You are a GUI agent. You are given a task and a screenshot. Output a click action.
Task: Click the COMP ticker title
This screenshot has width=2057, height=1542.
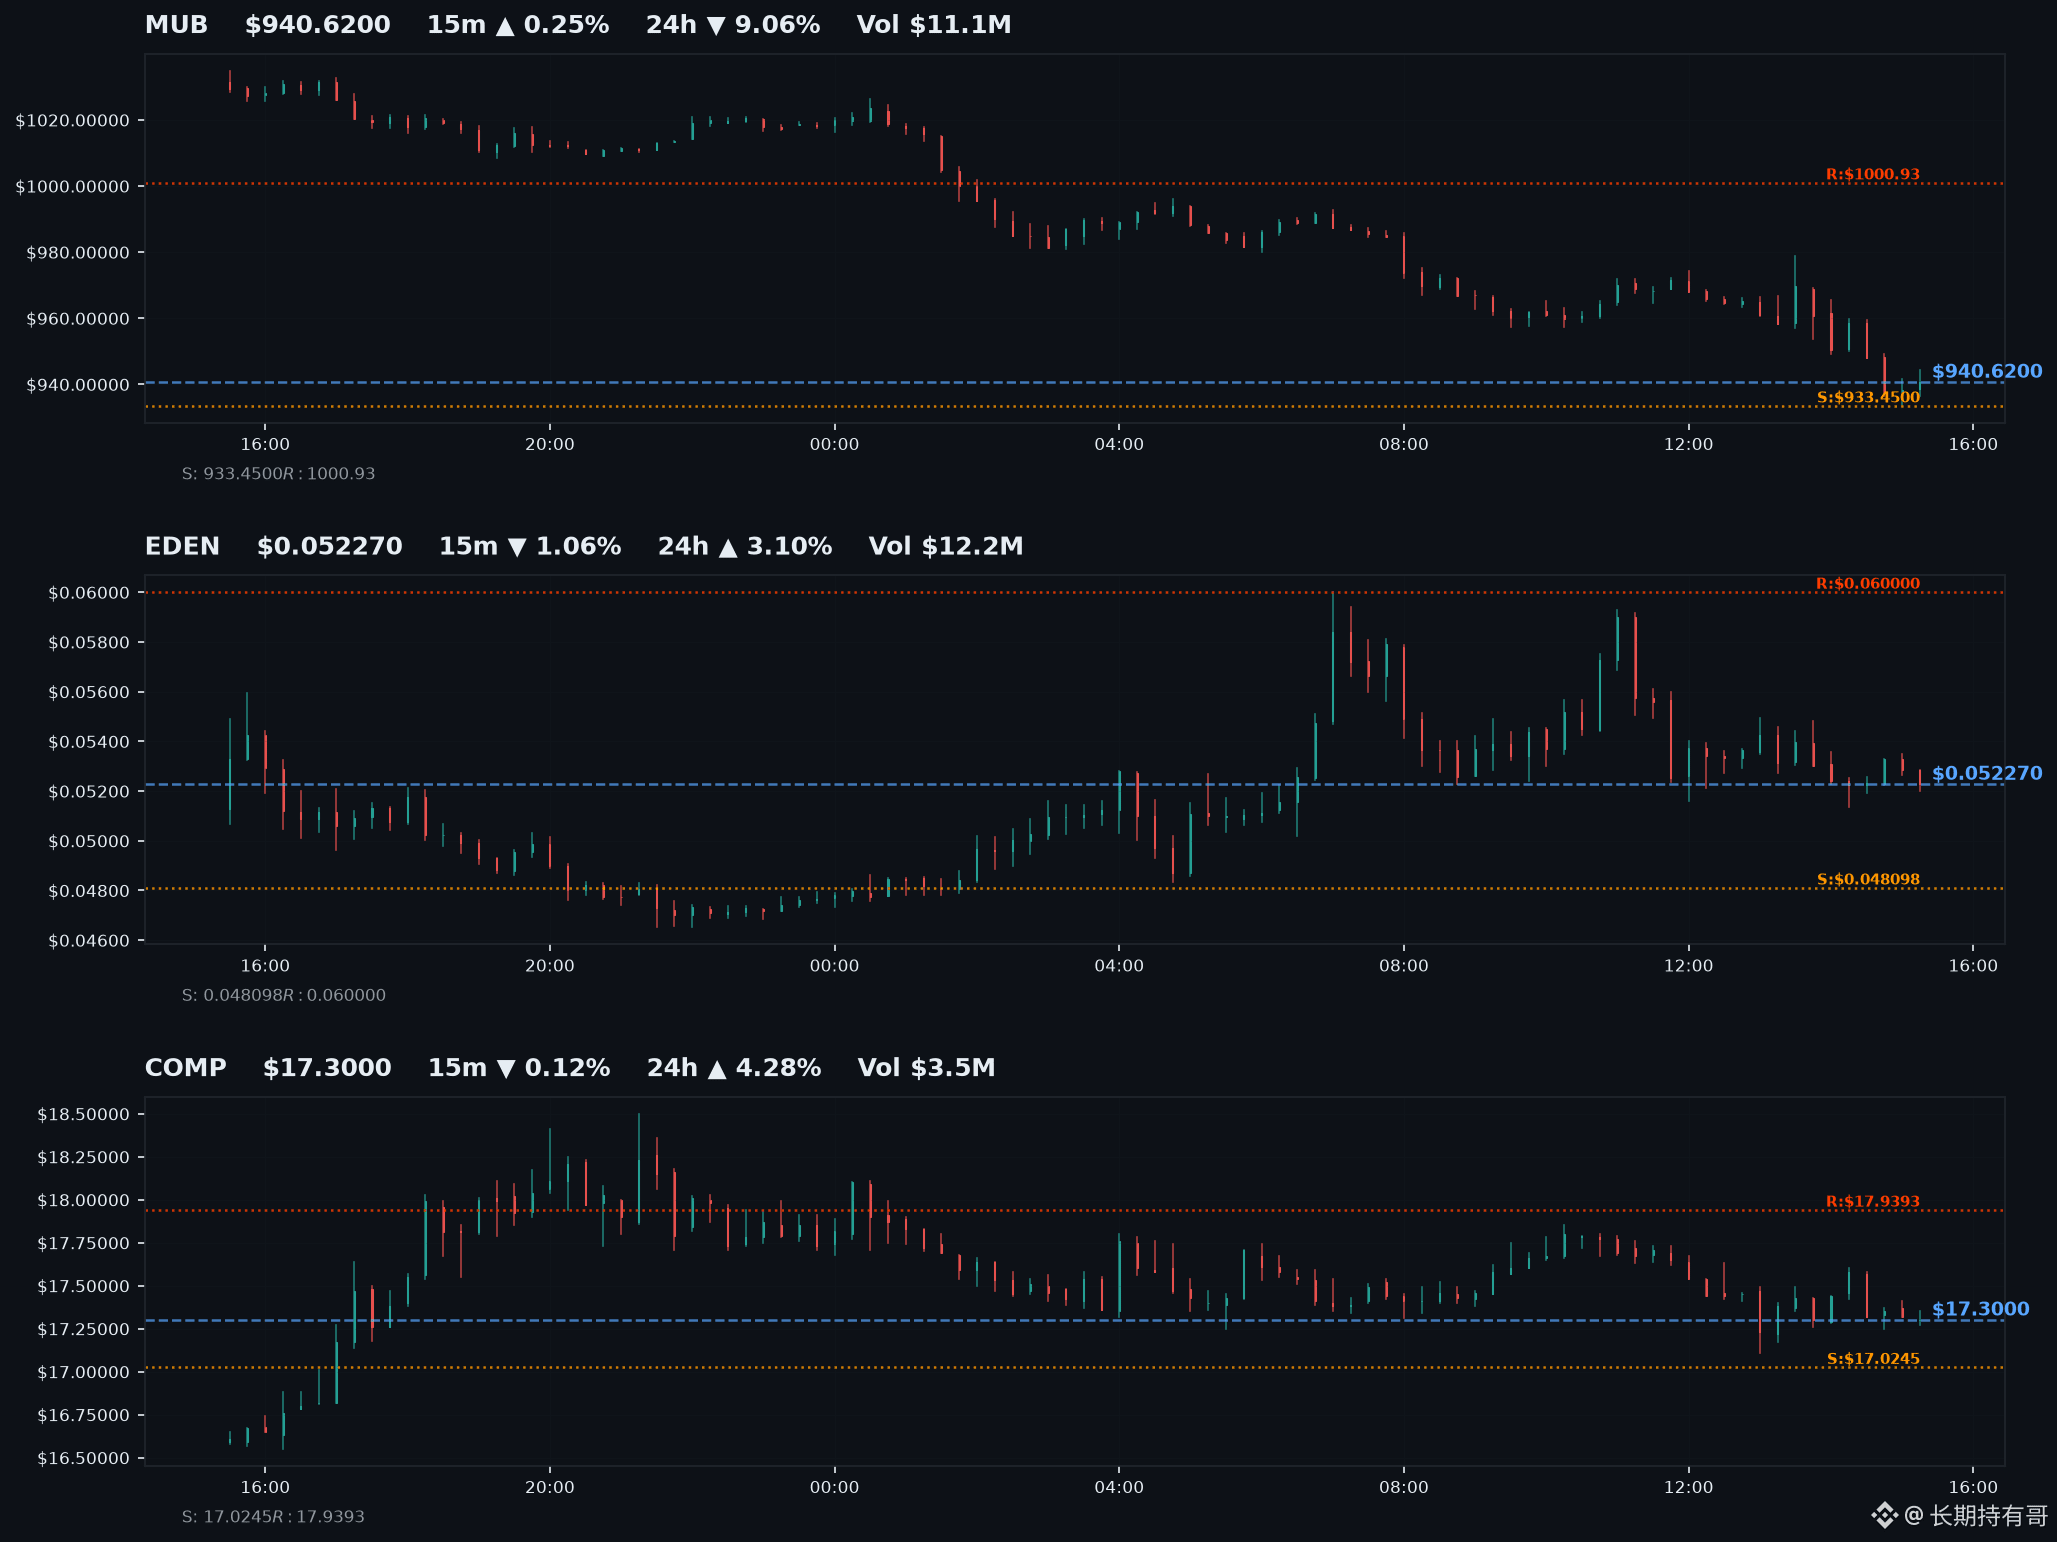coord(186,1068)
